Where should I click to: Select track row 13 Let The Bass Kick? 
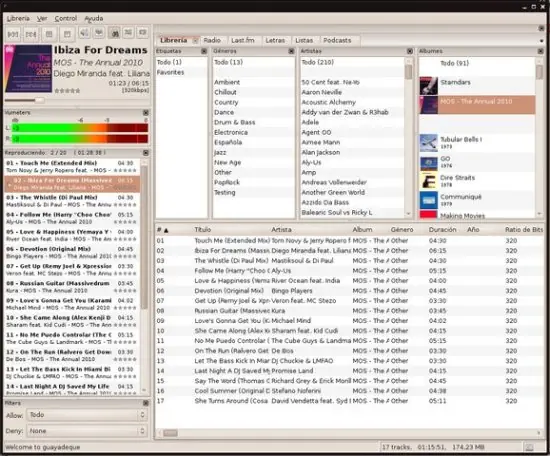tap(349, 361)
